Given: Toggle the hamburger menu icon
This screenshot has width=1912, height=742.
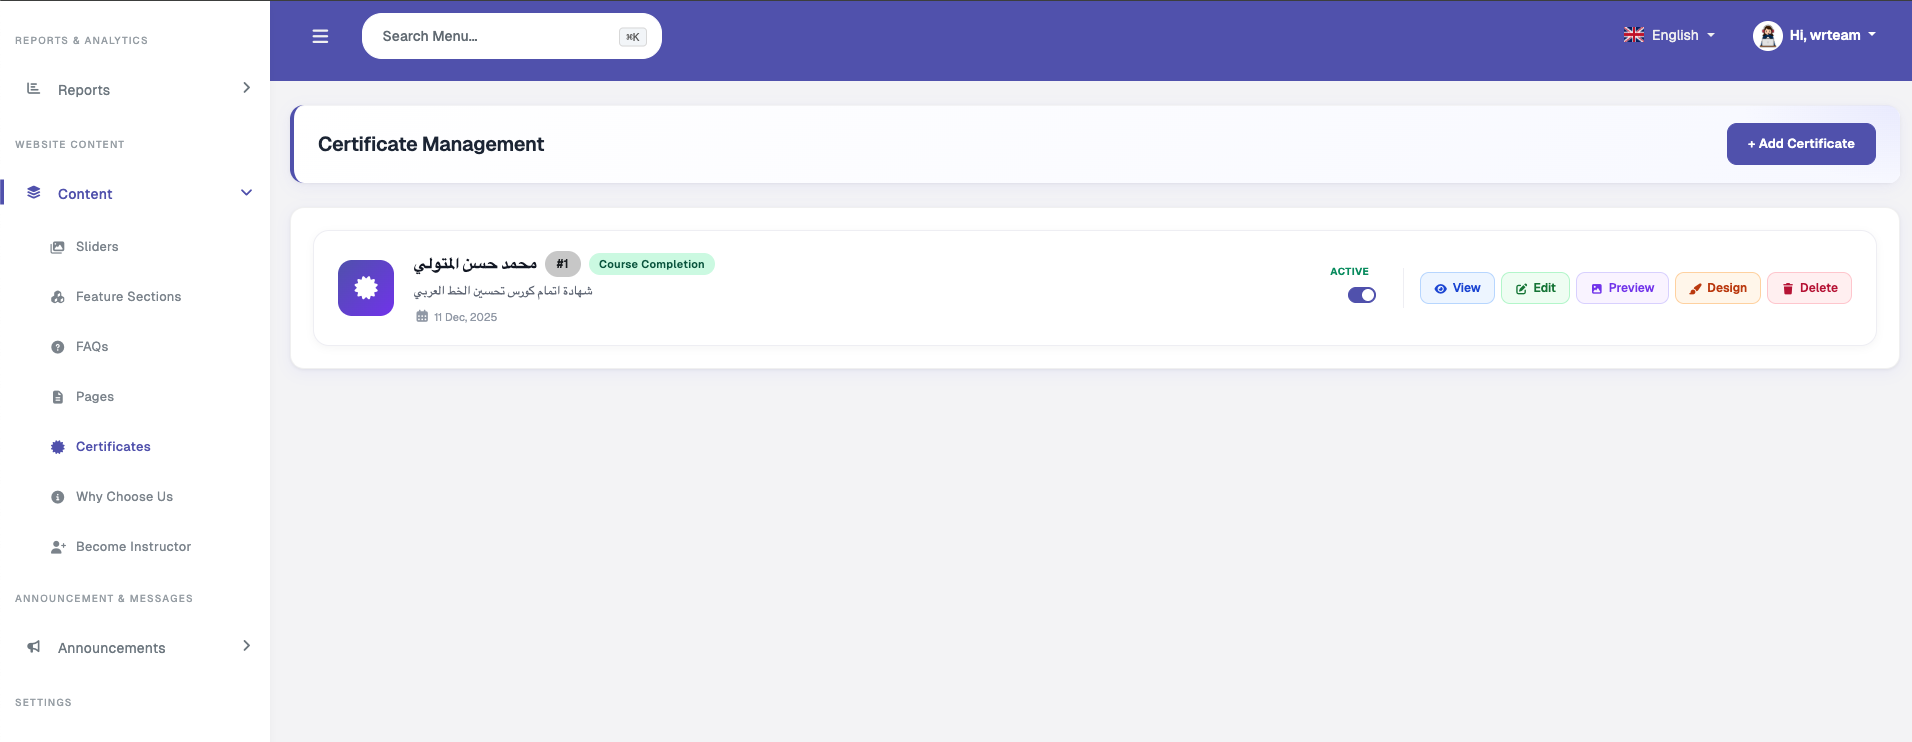Looking at the screenshot, I should click(x=320, y=36).
